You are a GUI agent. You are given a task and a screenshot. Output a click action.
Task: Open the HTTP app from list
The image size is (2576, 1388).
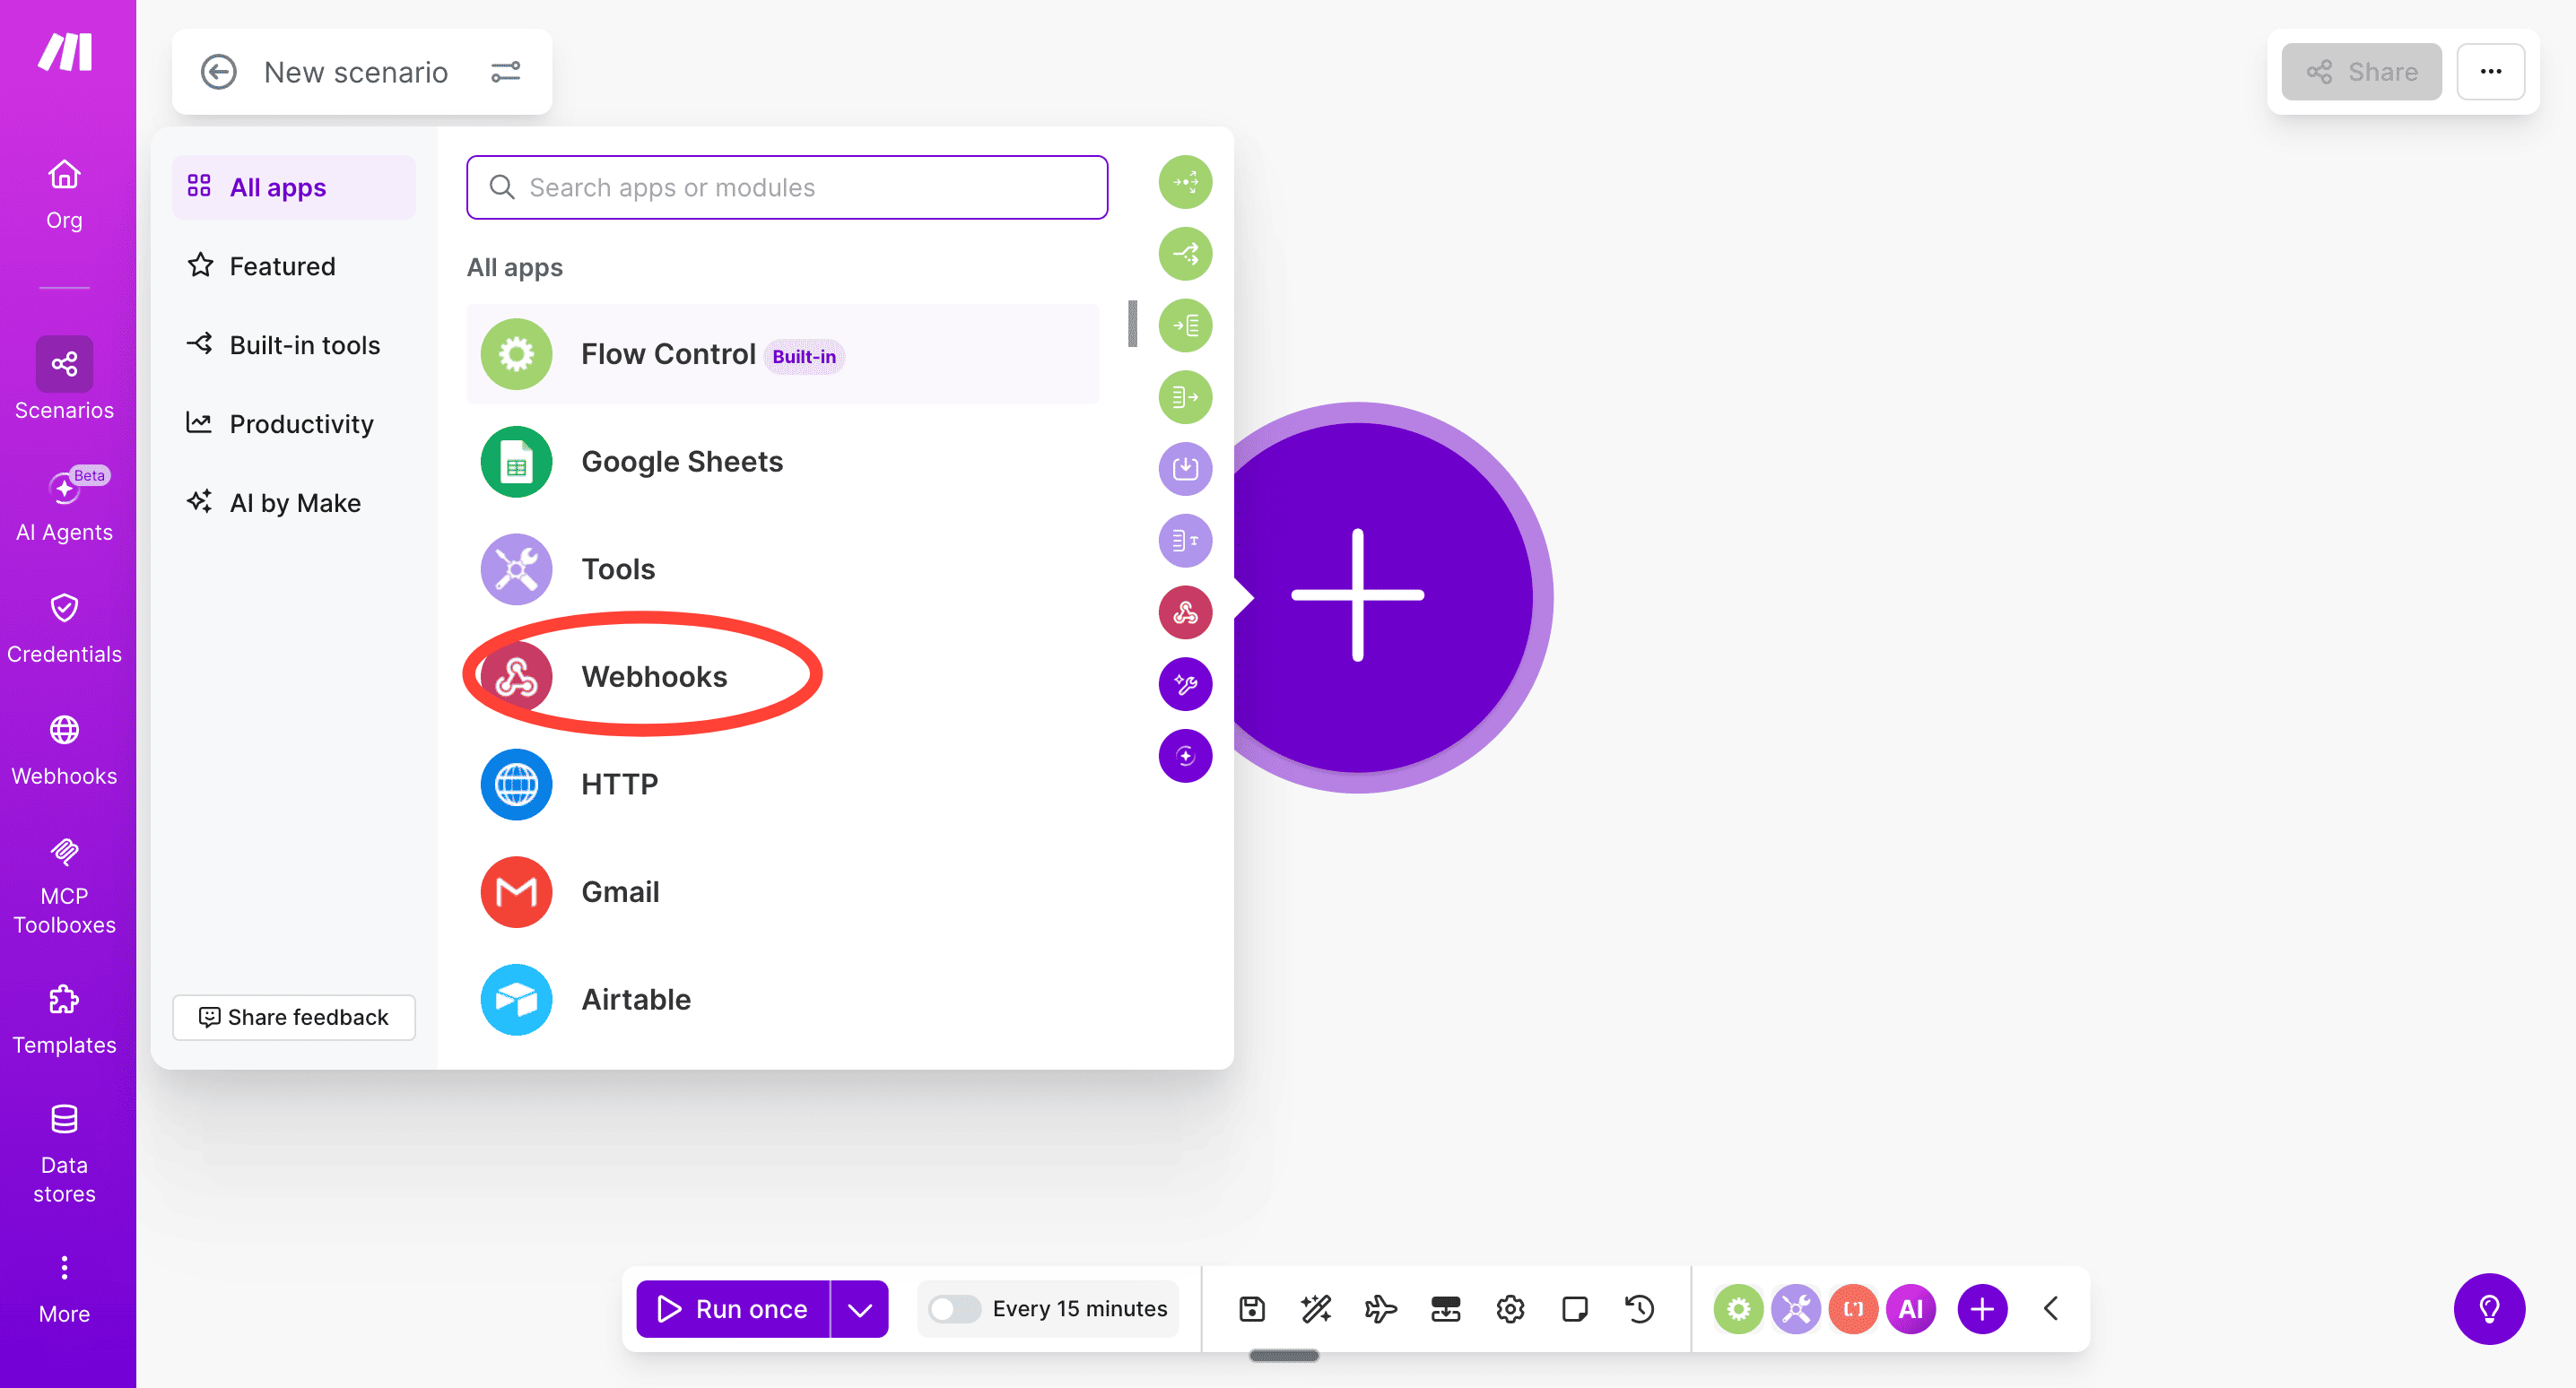click(619, 784)
